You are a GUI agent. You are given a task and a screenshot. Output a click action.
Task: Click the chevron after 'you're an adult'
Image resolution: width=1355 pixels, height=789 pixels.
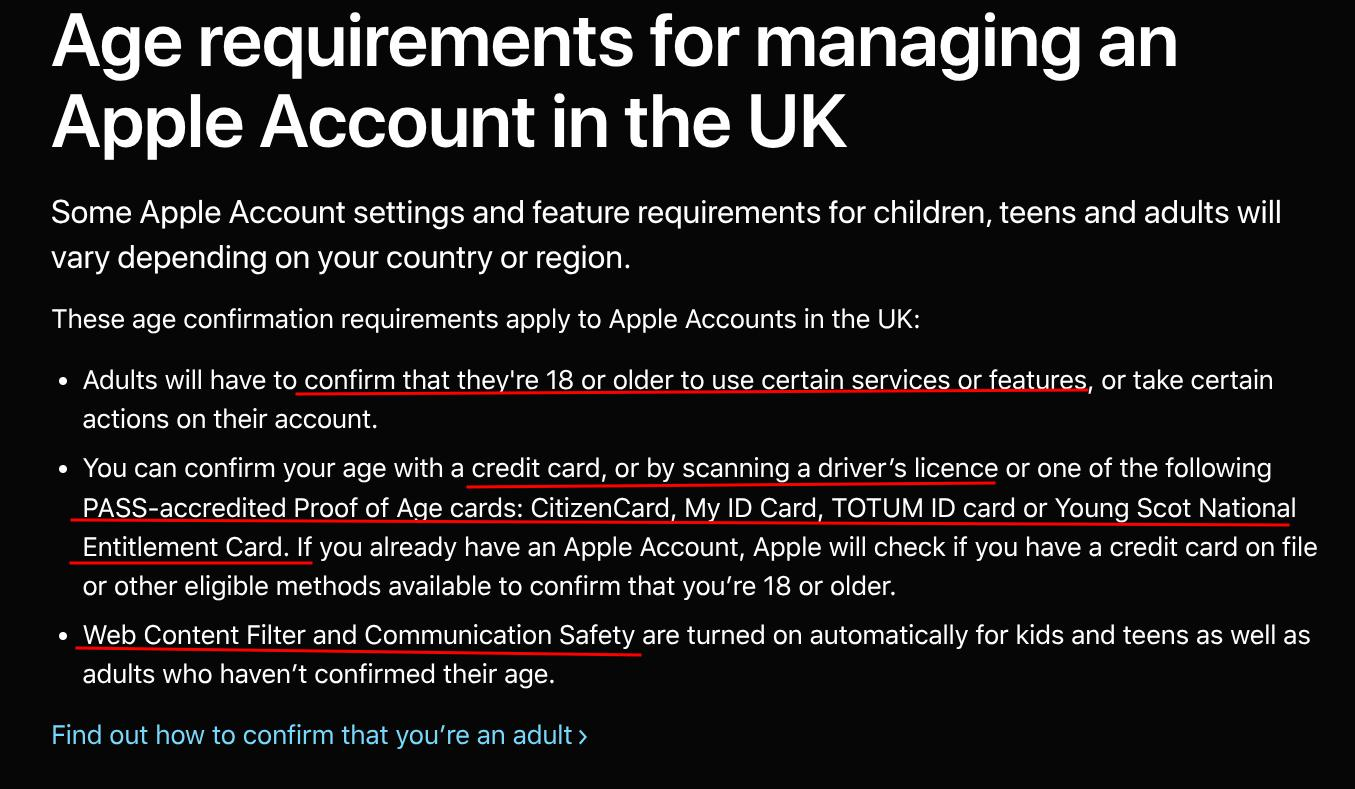pyautogui.click(x=583, y=737)
